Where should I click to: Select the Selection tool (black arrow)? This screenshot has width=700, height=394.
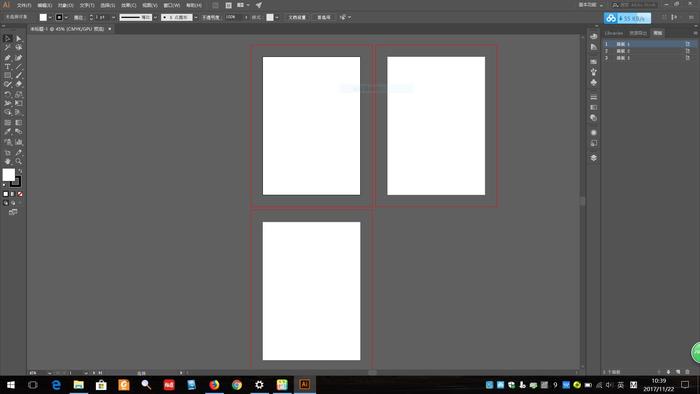[x=8, y=38]
